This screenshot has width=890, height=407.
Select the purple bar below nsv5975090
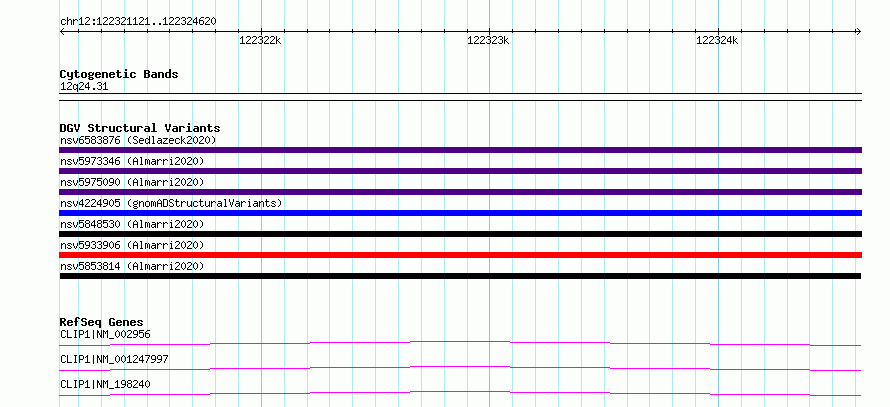[x=460, y=192]
